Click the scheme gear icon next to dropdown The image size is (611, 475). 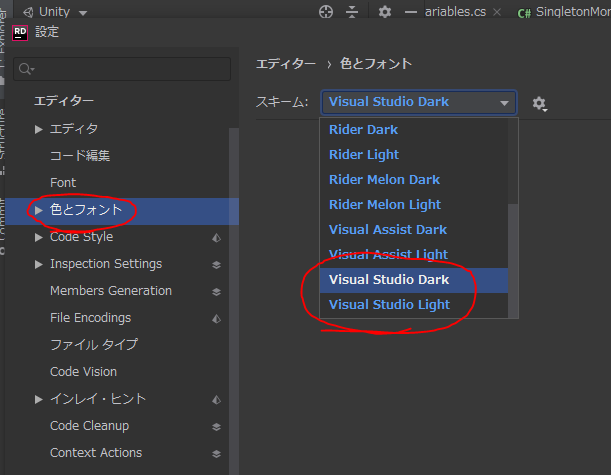[539, 103]
